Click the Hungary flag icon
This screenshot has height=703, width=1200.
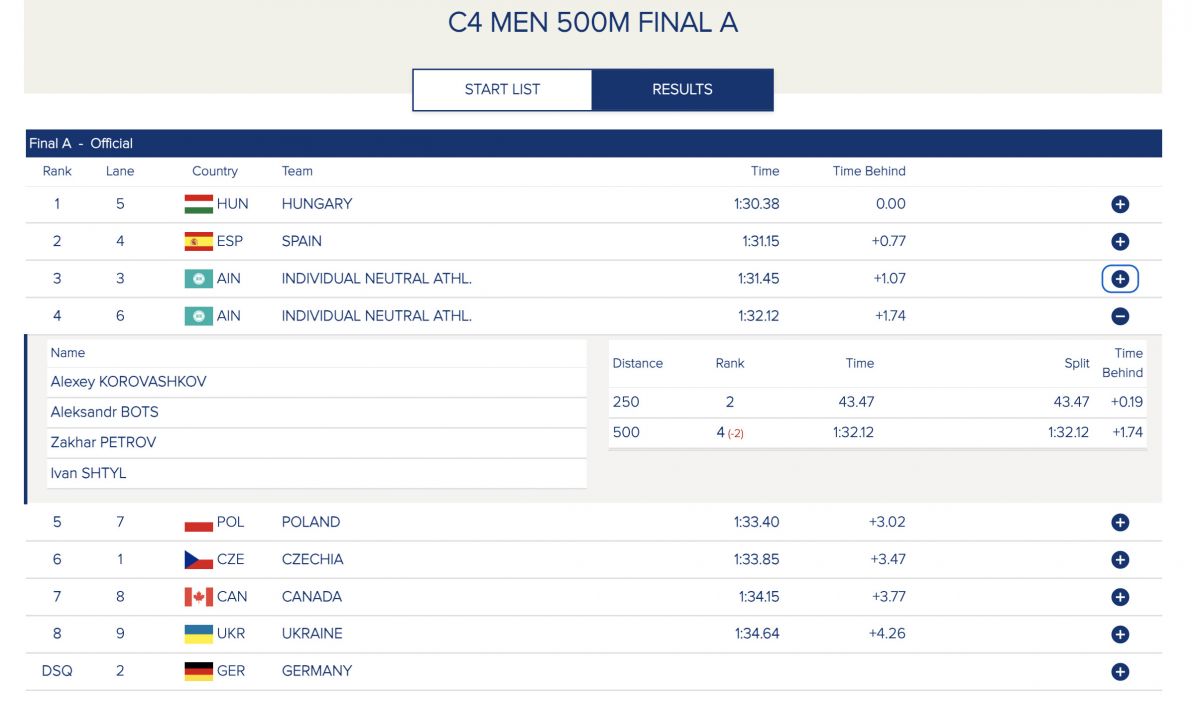click(x=199, y=204)
